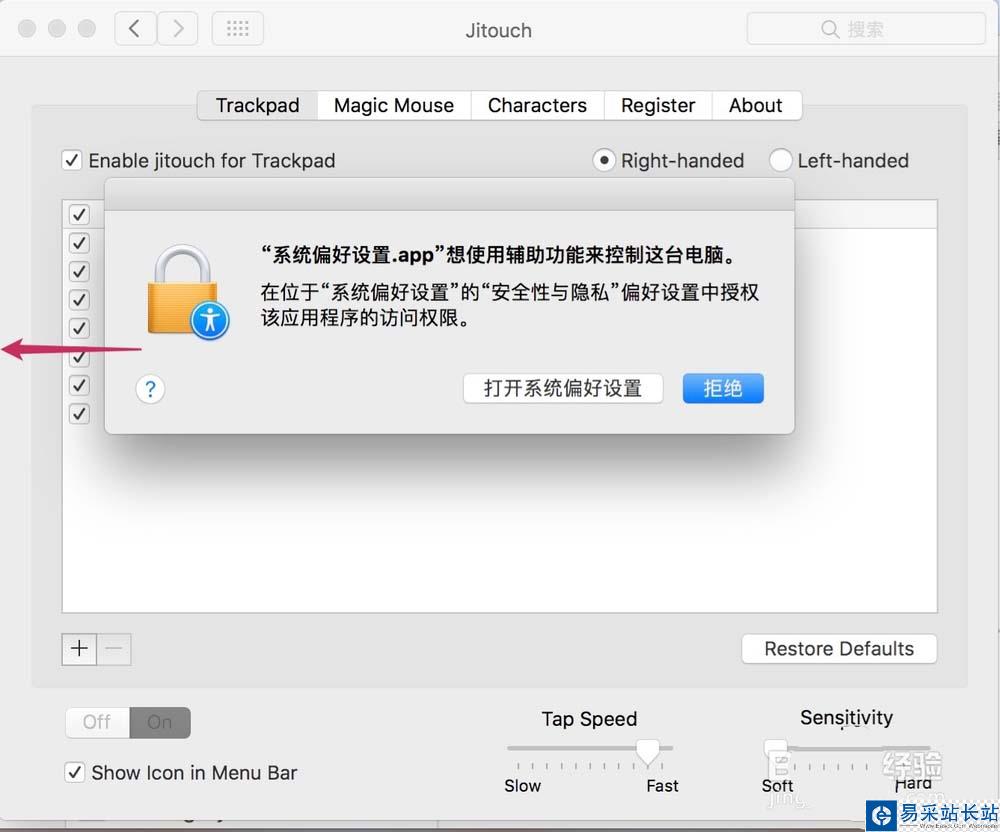1000x832 pixels.
Task: Click the blue 拒绝 button
Action: click(x=723, y=388)
